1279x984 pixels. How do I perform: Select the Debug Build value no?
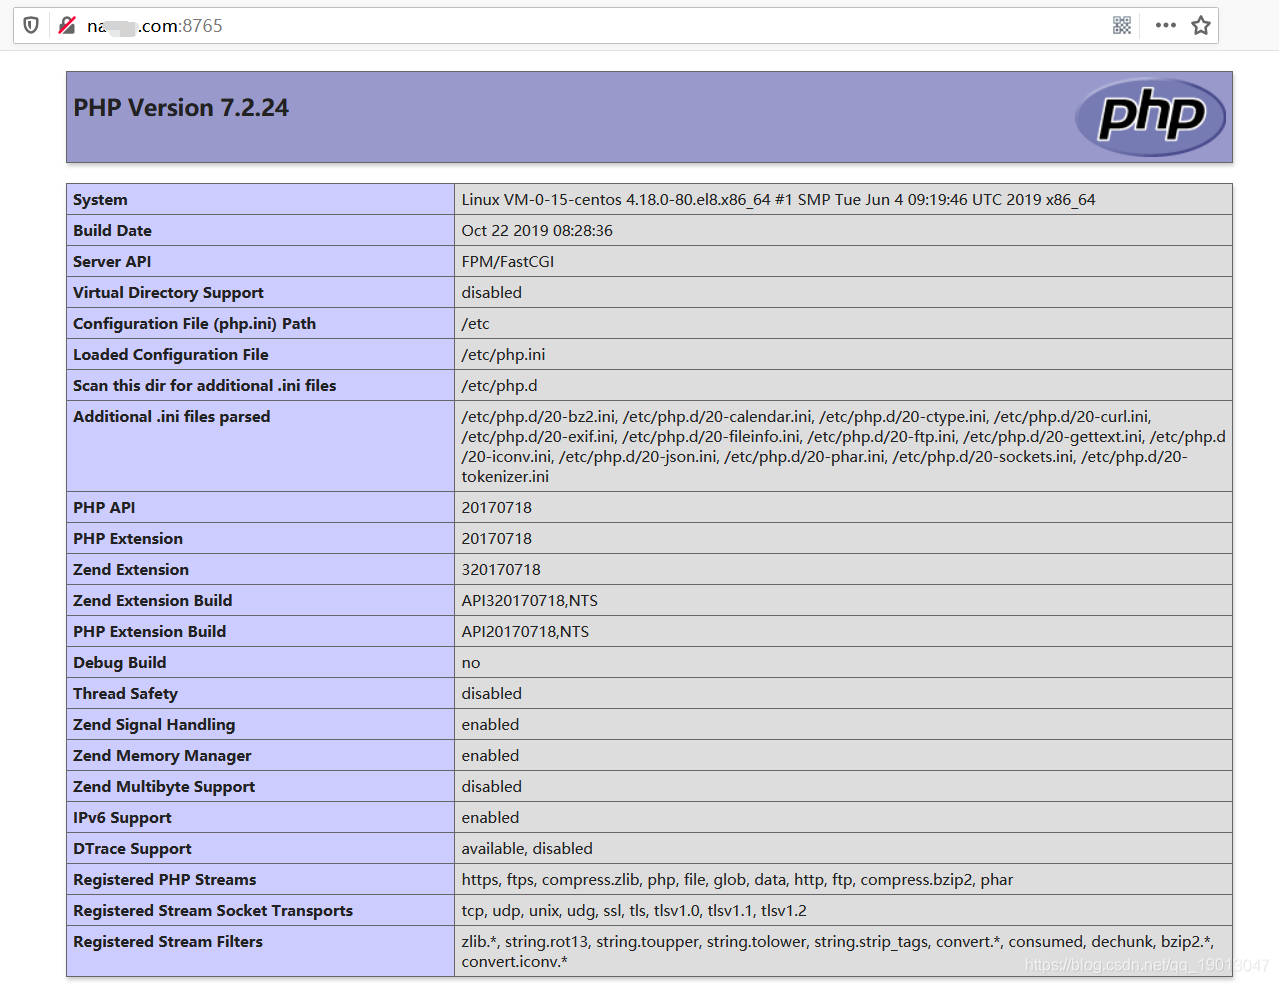pos(471,663)
